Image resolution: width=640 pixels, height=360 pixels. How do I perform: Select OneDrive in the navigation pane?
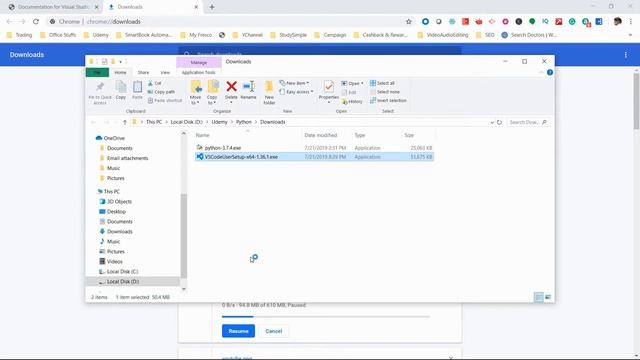[x=110, y=138]
